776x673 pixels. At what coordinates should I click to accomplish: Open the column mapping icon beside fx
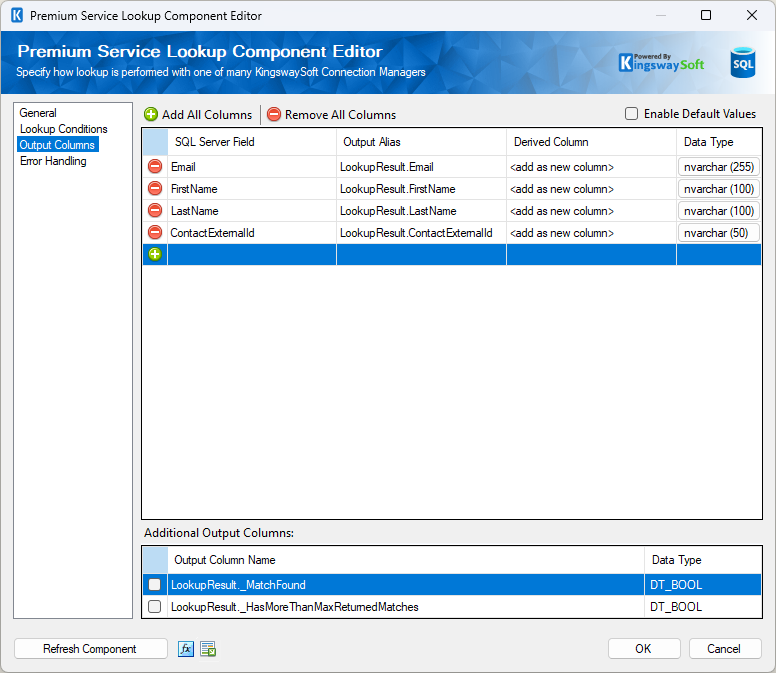coord(208,649)
